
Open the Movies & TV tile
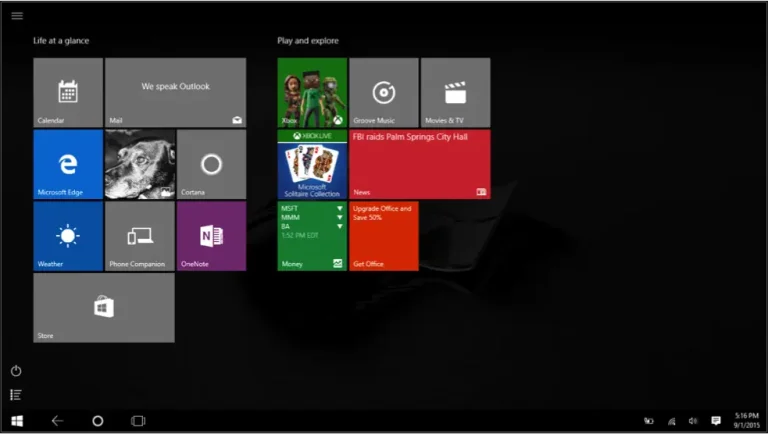point(456,93)
